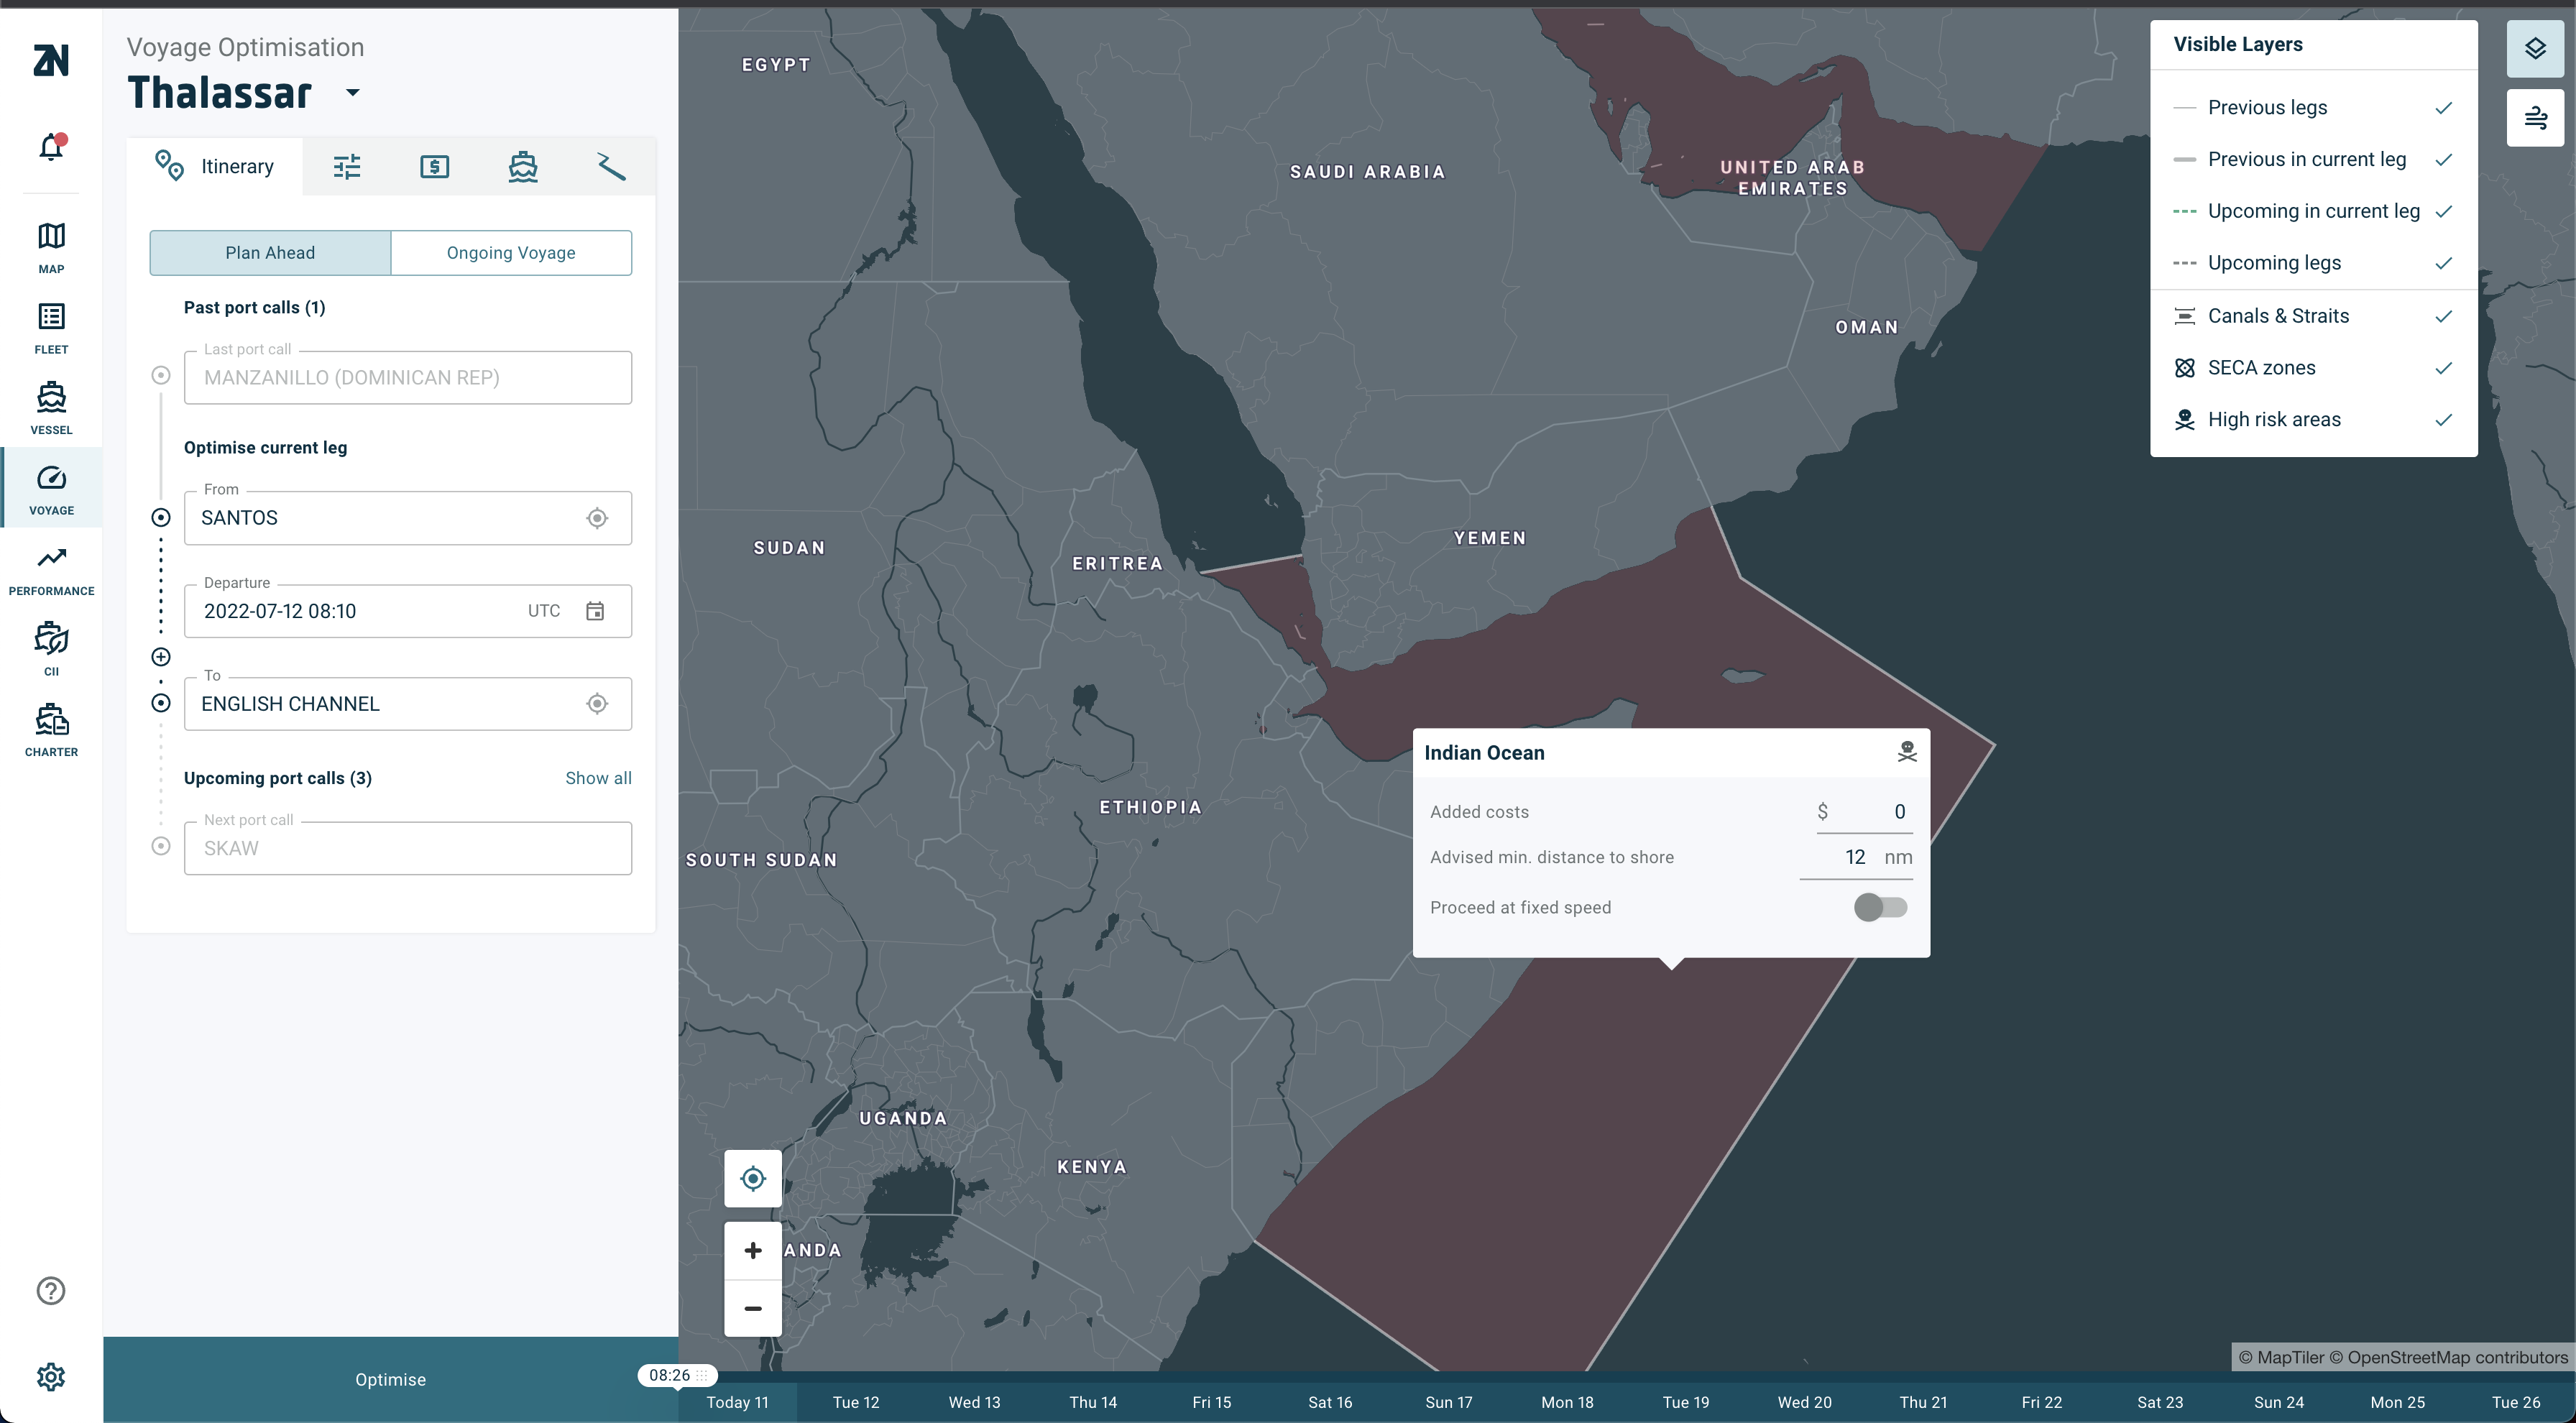
Task: Open the Charter sidebar icon
Action: 51,729
